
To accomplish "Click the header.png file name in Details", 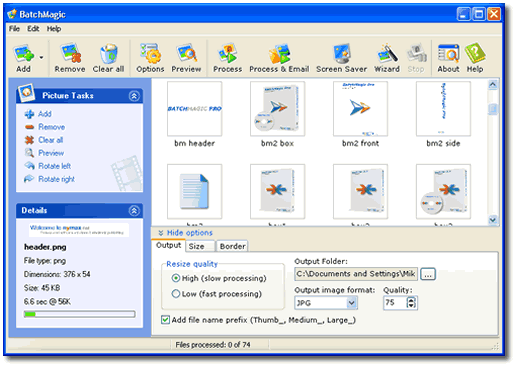I will (x=45, y=247).
